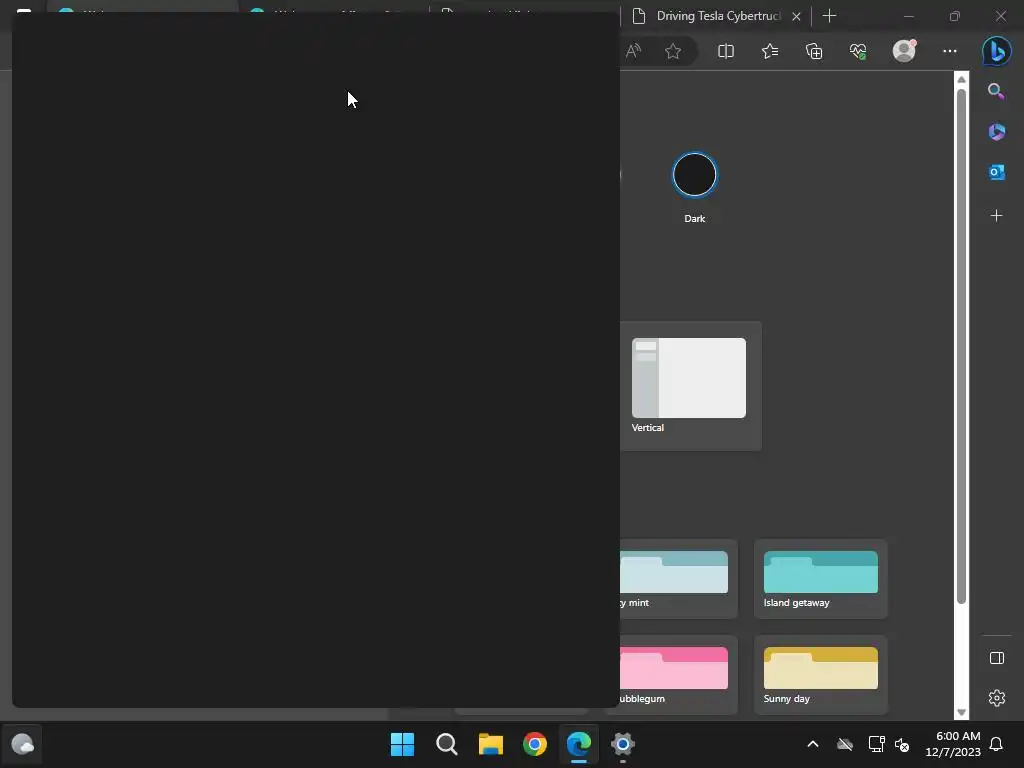This screenshot has height=768, width=1024.
Task: Open the weather widget on taskbar
Action: [x=23, y=744]
